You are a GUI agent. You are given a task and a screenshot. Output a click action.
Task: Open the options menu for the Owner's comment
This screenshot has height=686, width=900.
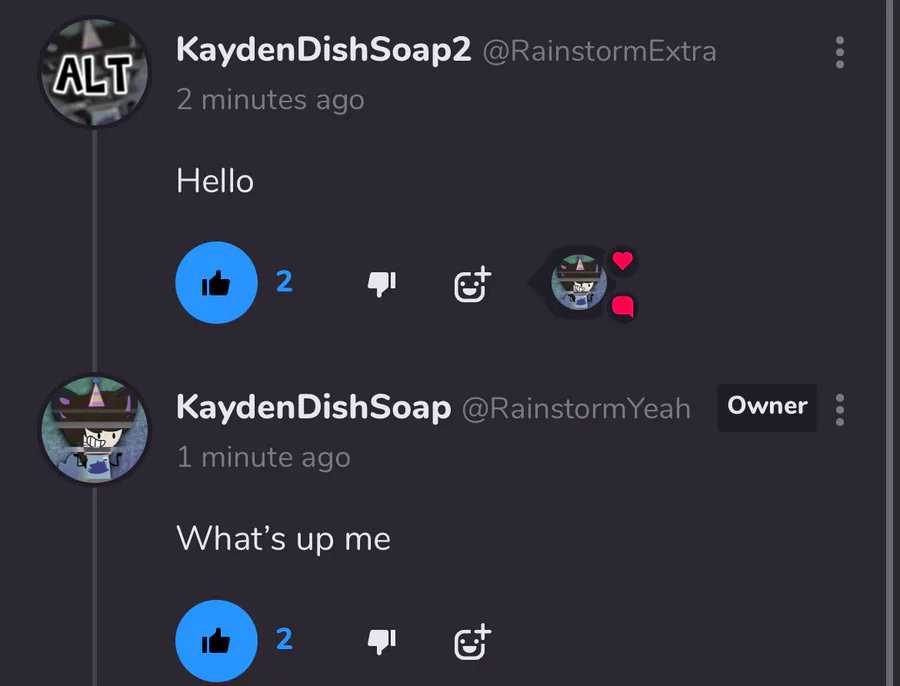tap(839, 410)
